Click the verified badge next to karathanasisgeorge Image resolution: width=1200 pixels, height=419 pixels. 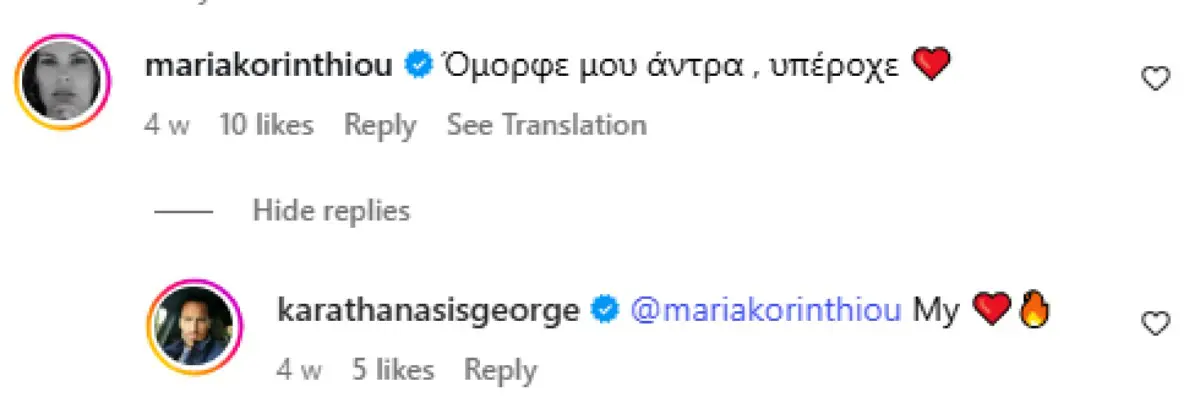603,311
